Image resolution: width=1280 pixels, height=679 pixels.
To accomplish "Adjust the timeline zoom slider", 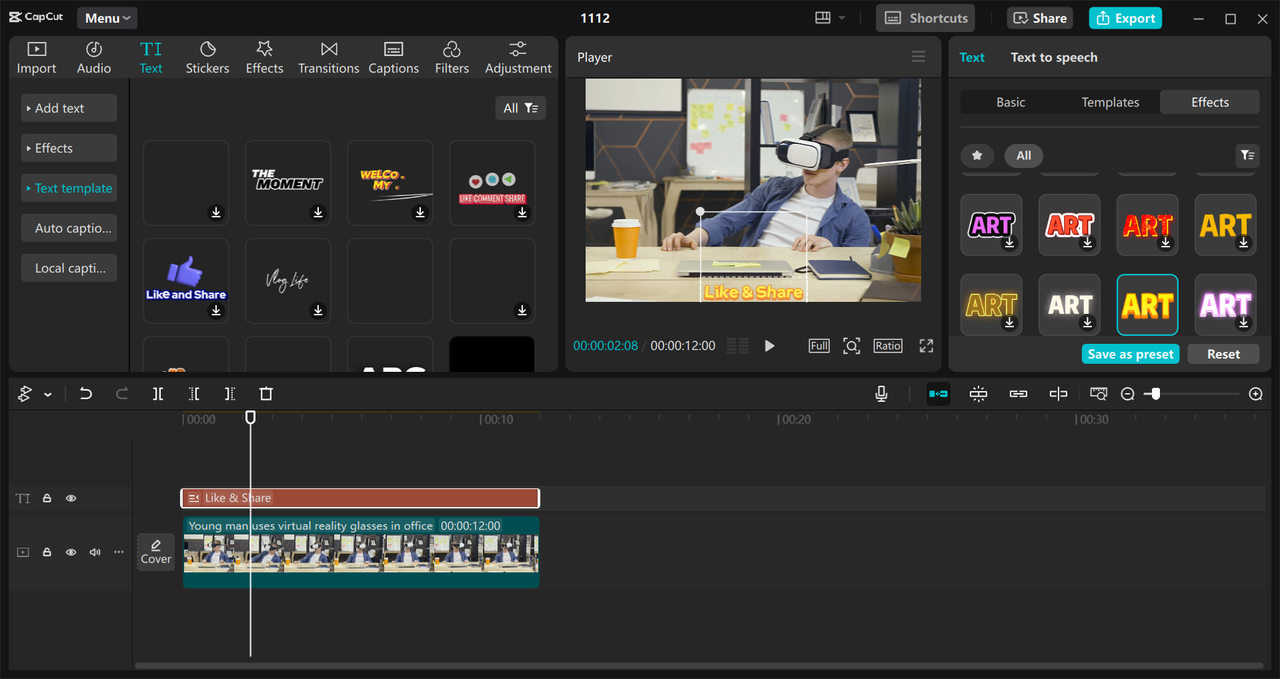I will coord(1156,394).
